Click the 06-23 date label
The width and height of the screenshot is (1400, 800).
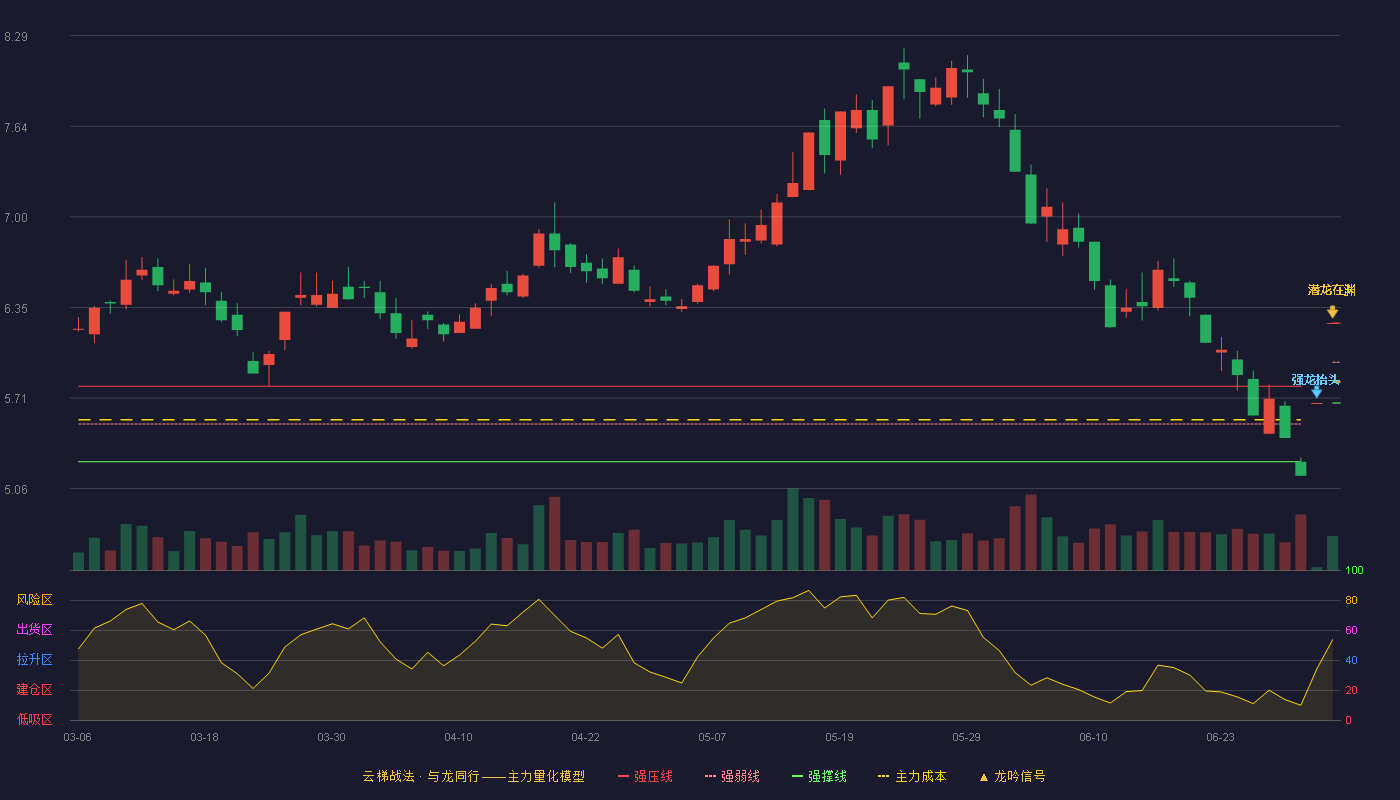pos(1220,737)
